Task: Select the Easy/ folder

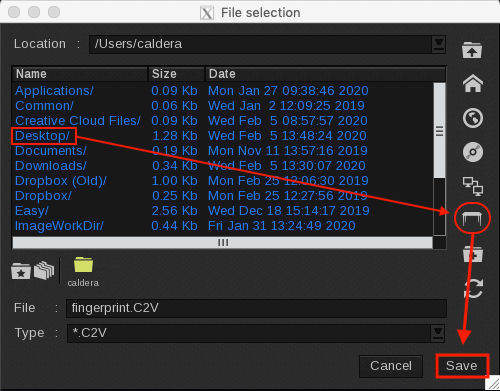Action: pyautogui.click(x=32, y=211)
